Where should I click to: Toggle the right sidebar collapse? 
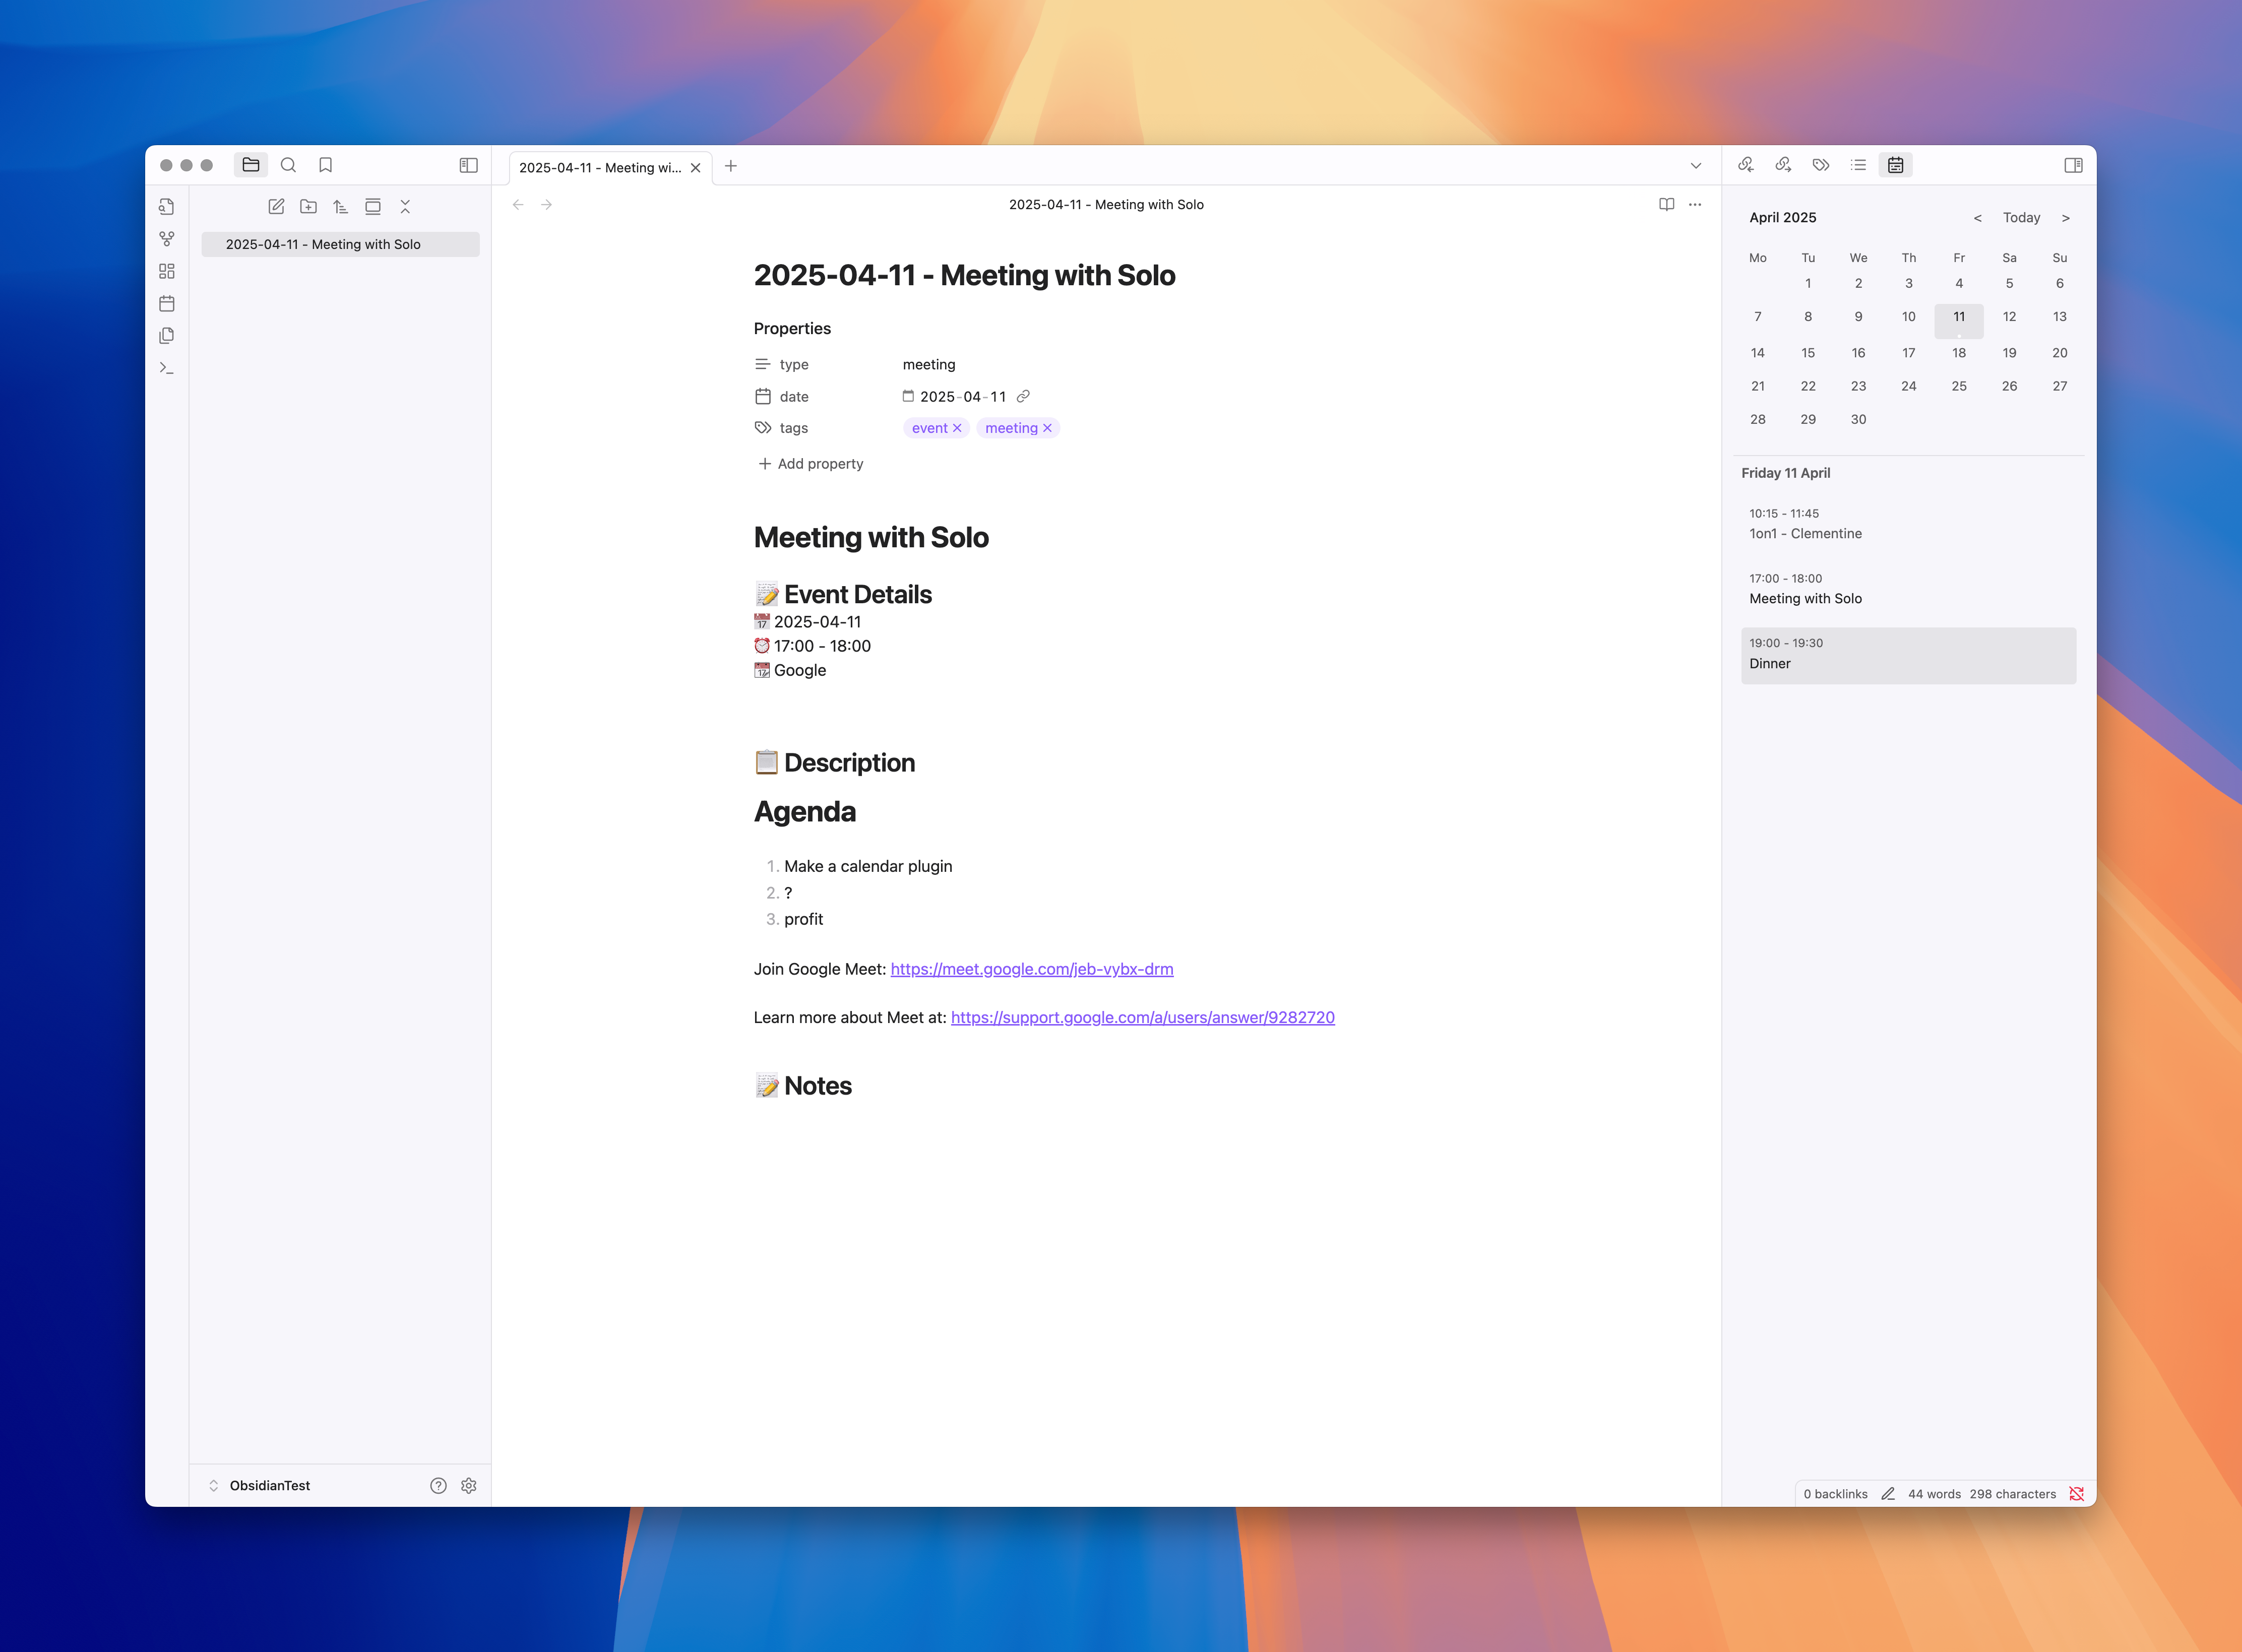(2073, 165)
